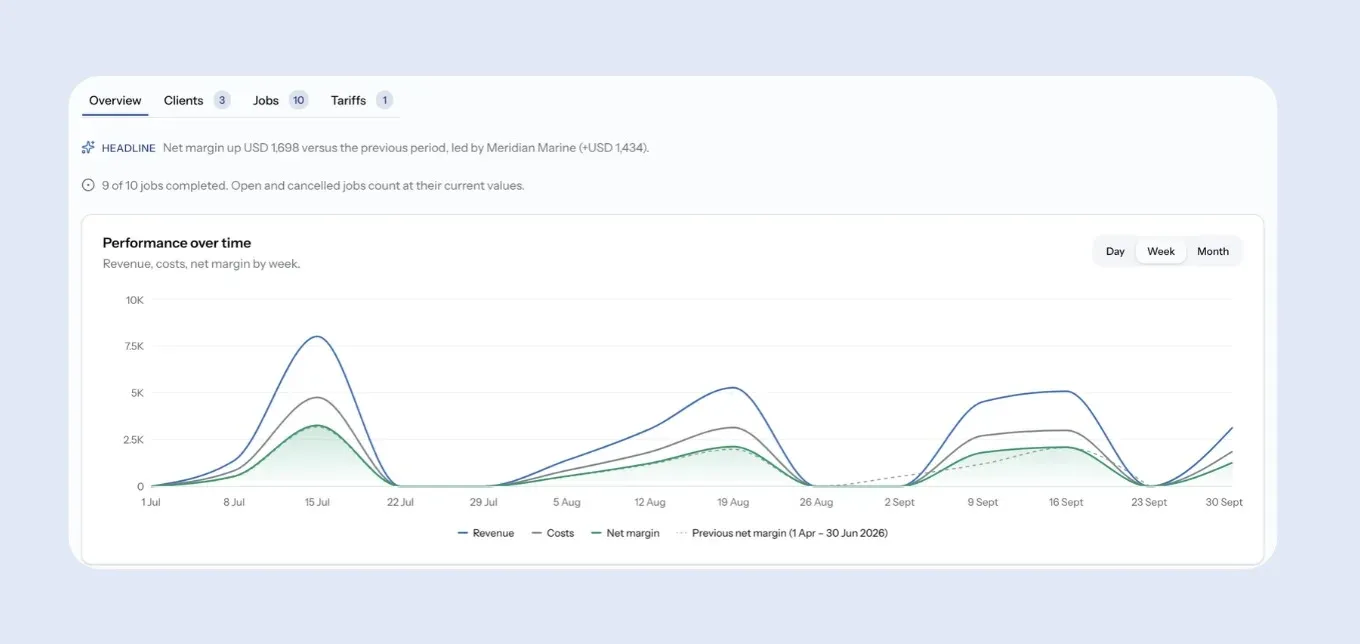
Task: Click the 1 Jul axis label
Action: pos(151,503)
